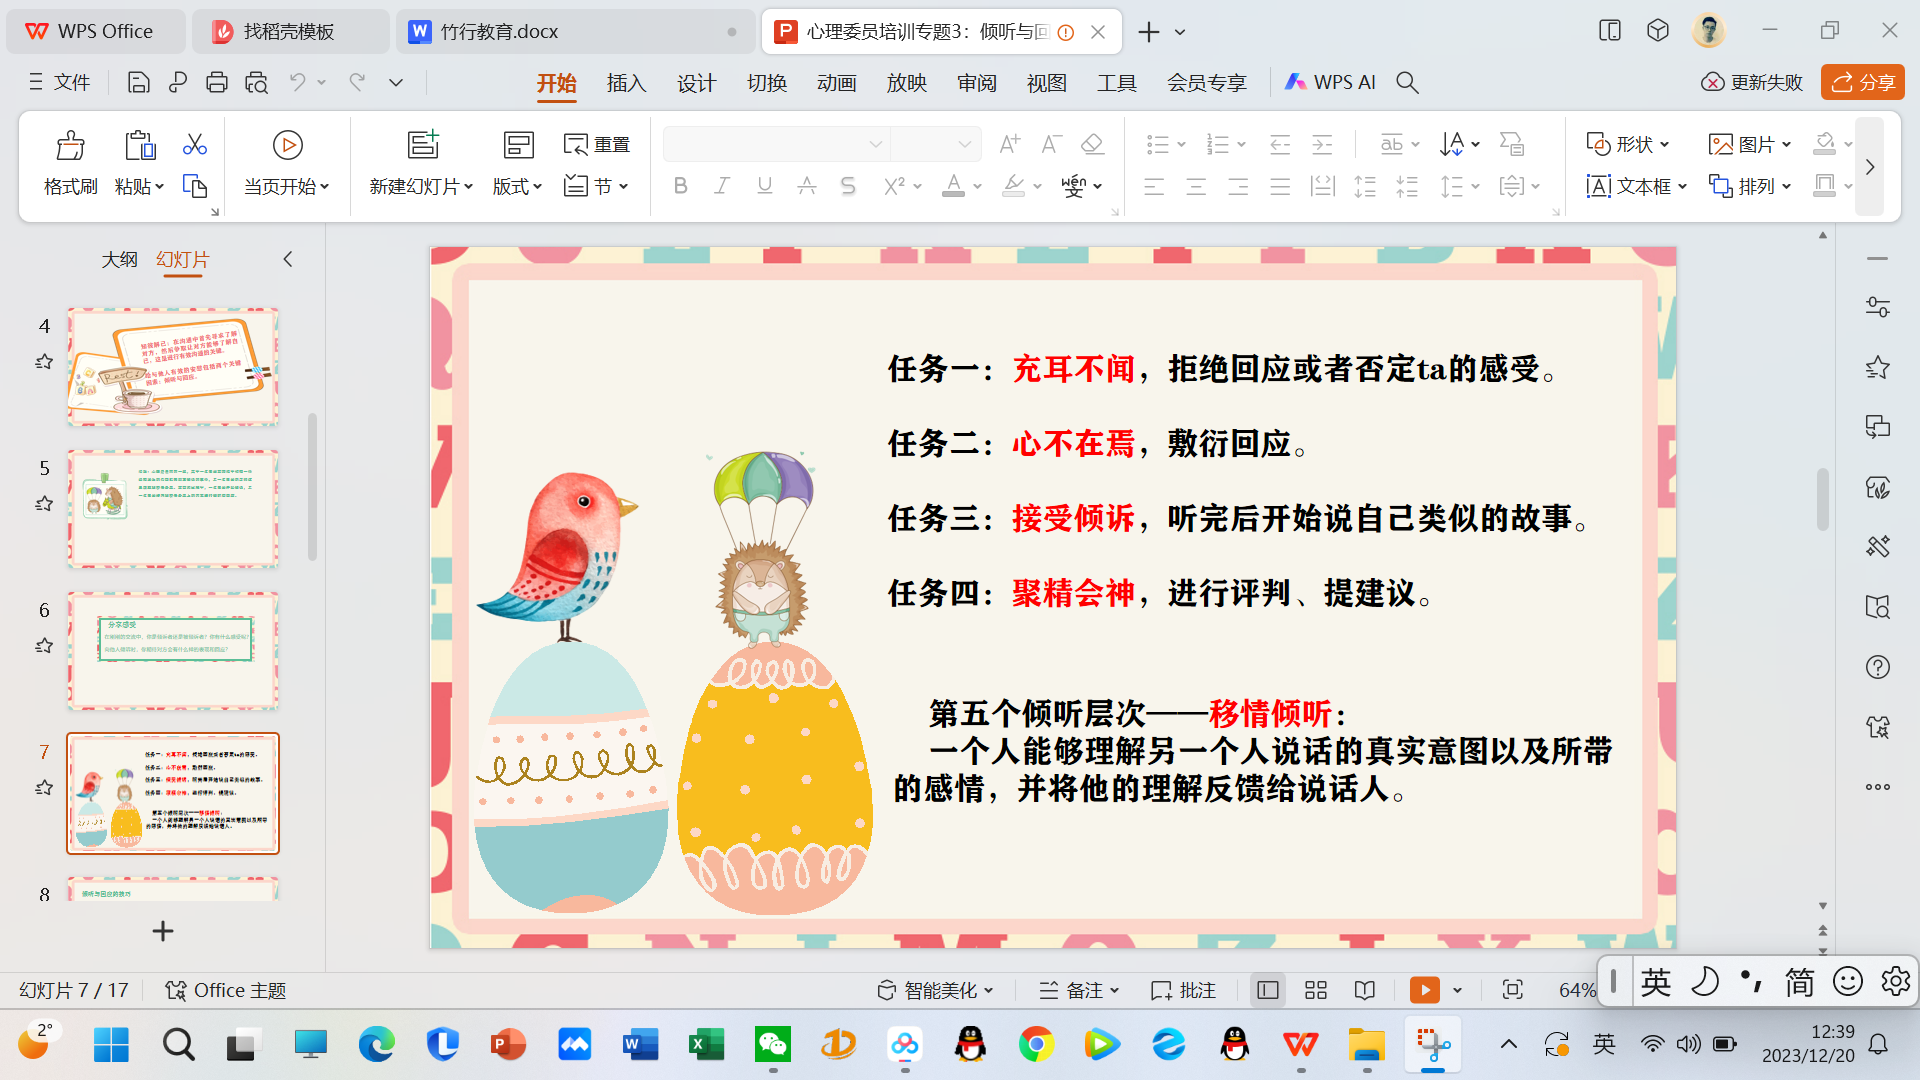Click the Smart Beautify button
This screenshot has height=1080, width=1920.
coord(935,990)
